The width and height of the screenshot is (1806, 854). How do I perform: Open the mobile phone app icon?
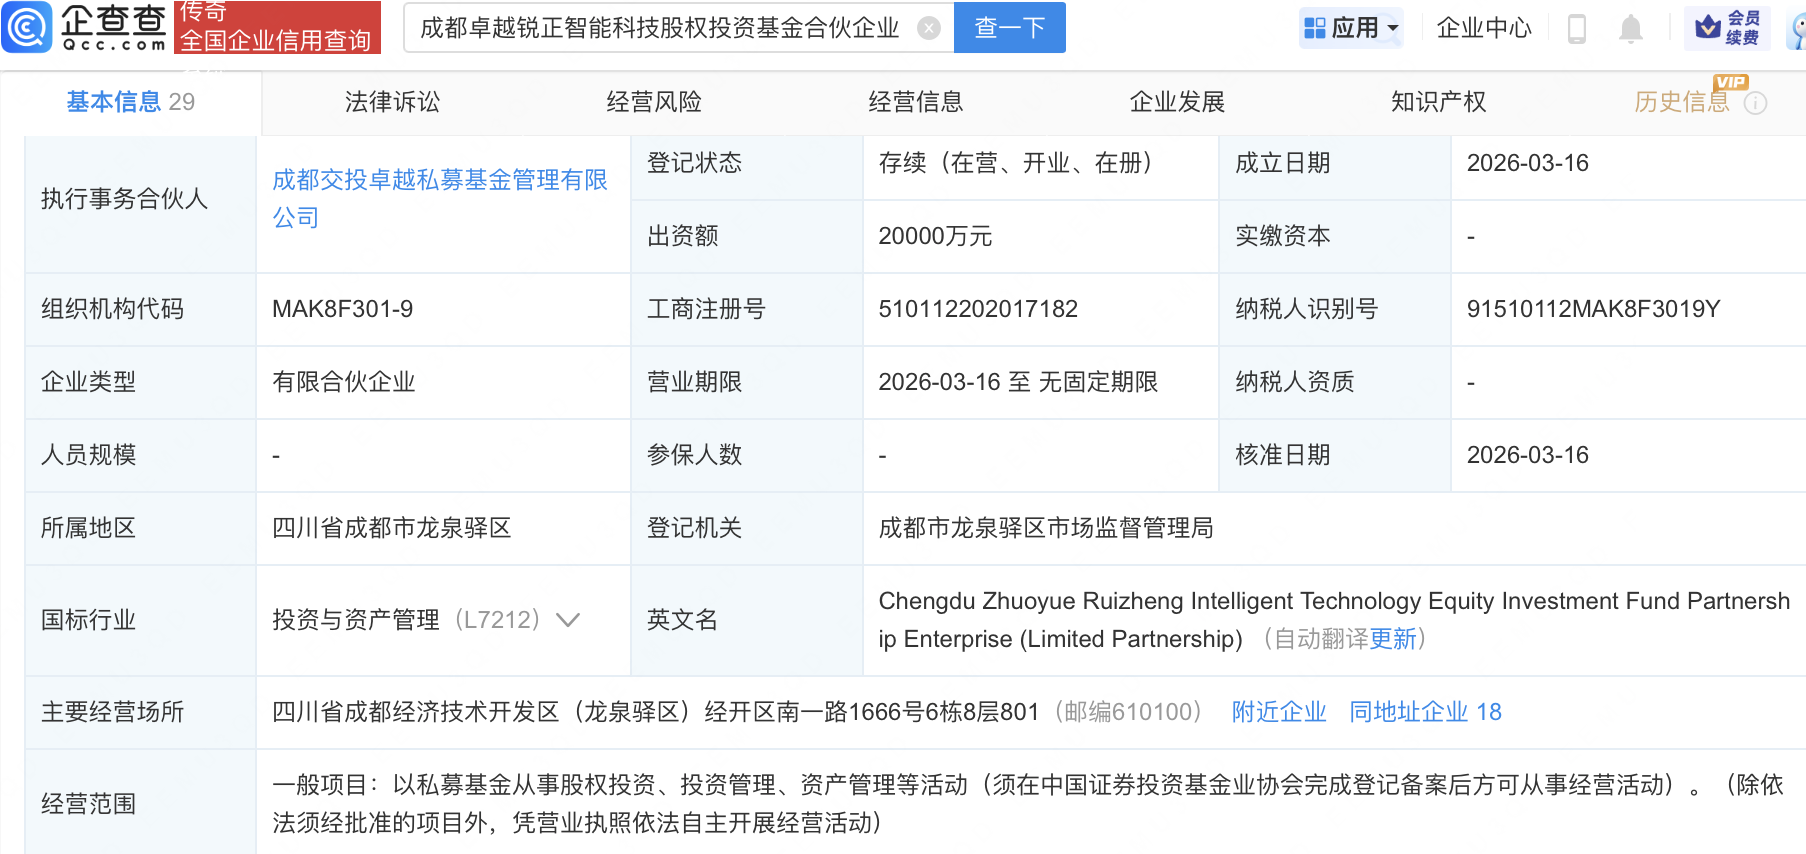pos(1577,28)
